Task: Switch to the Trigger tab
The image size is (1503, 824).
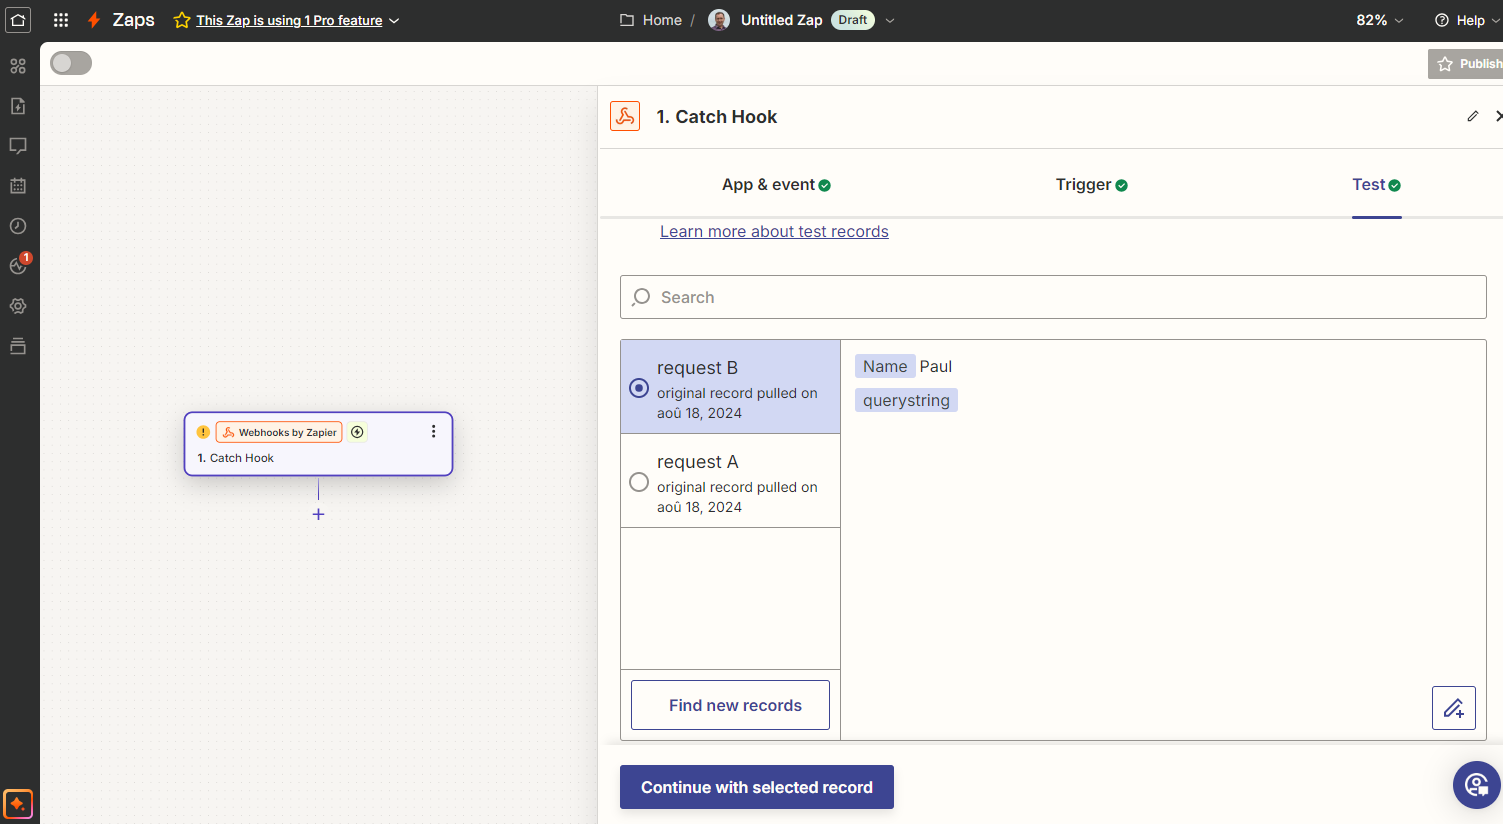Action: point(1091,185)
